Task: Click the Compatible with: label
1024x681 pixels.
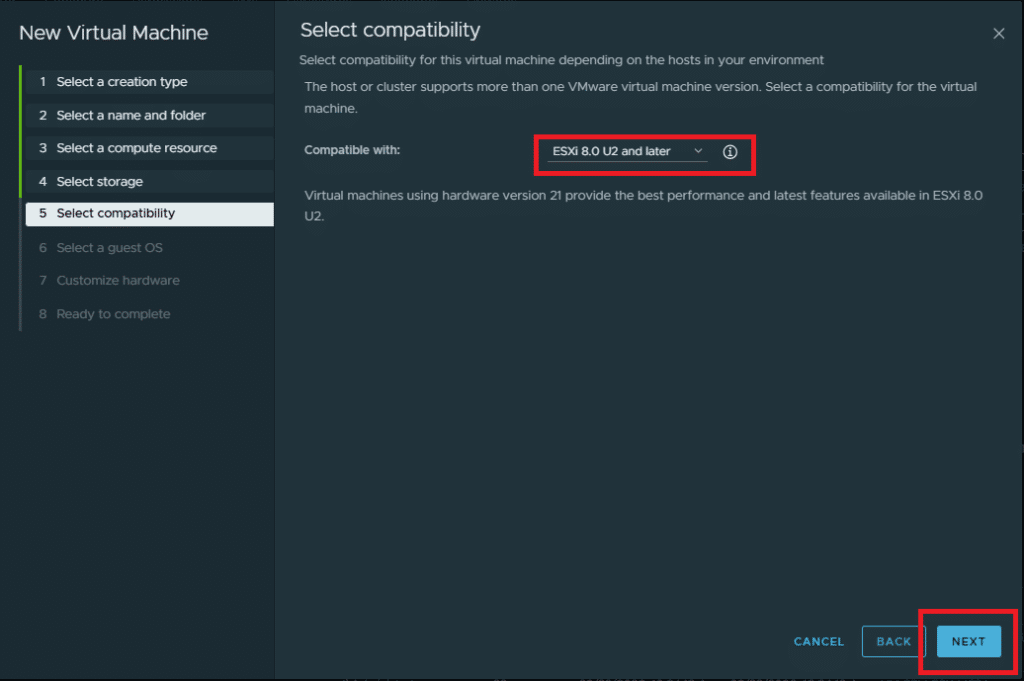Action: (352, 150)
